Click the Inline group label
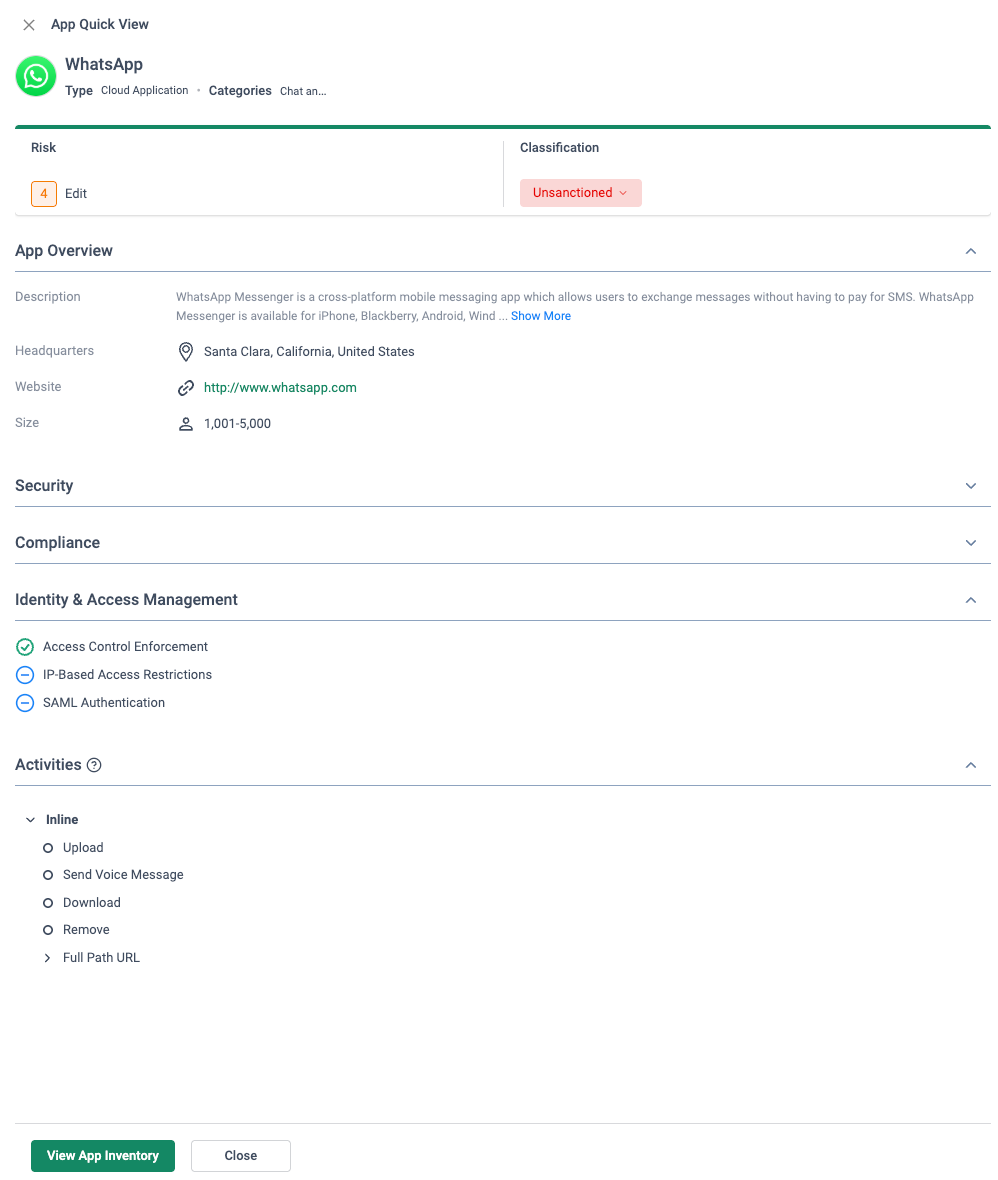 click(x=62, y=820)
